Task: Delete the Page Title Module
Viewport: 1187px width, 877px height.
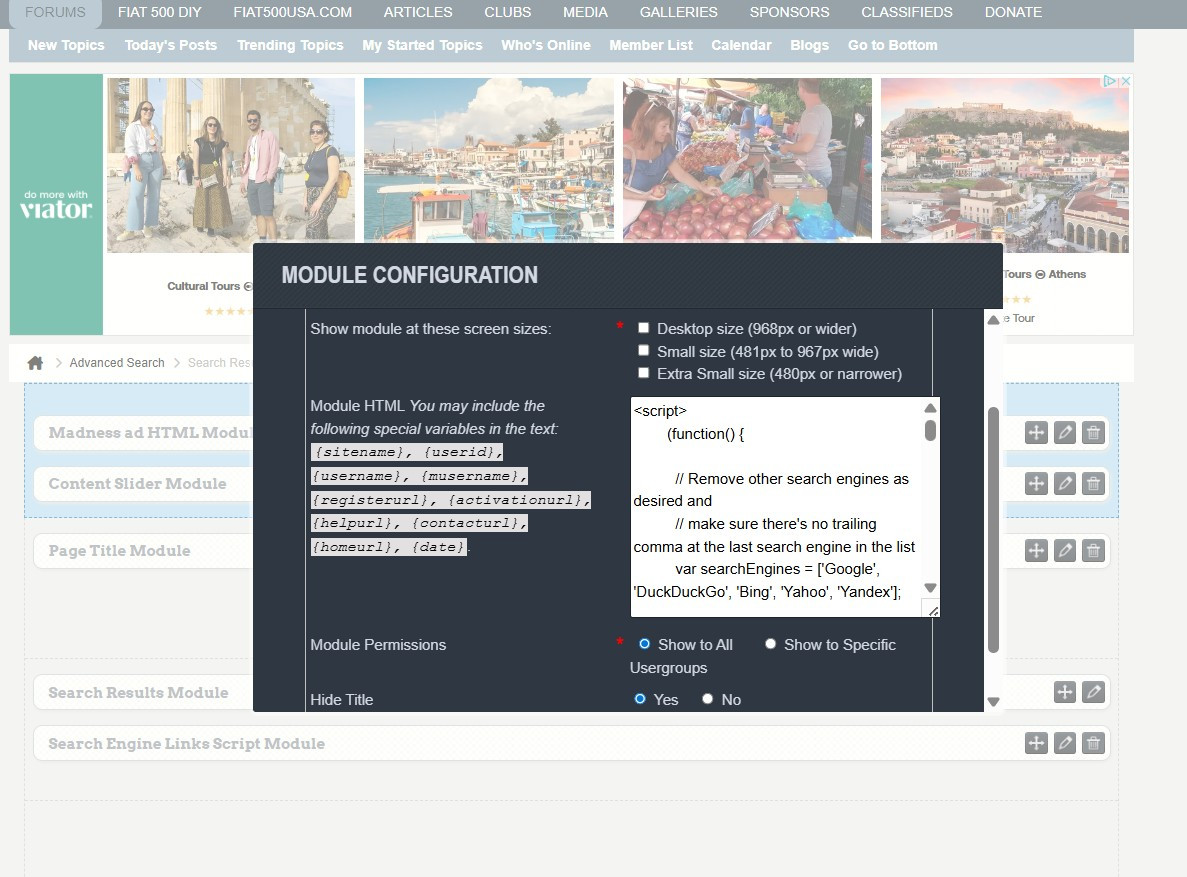Action: pos(1093,551)
